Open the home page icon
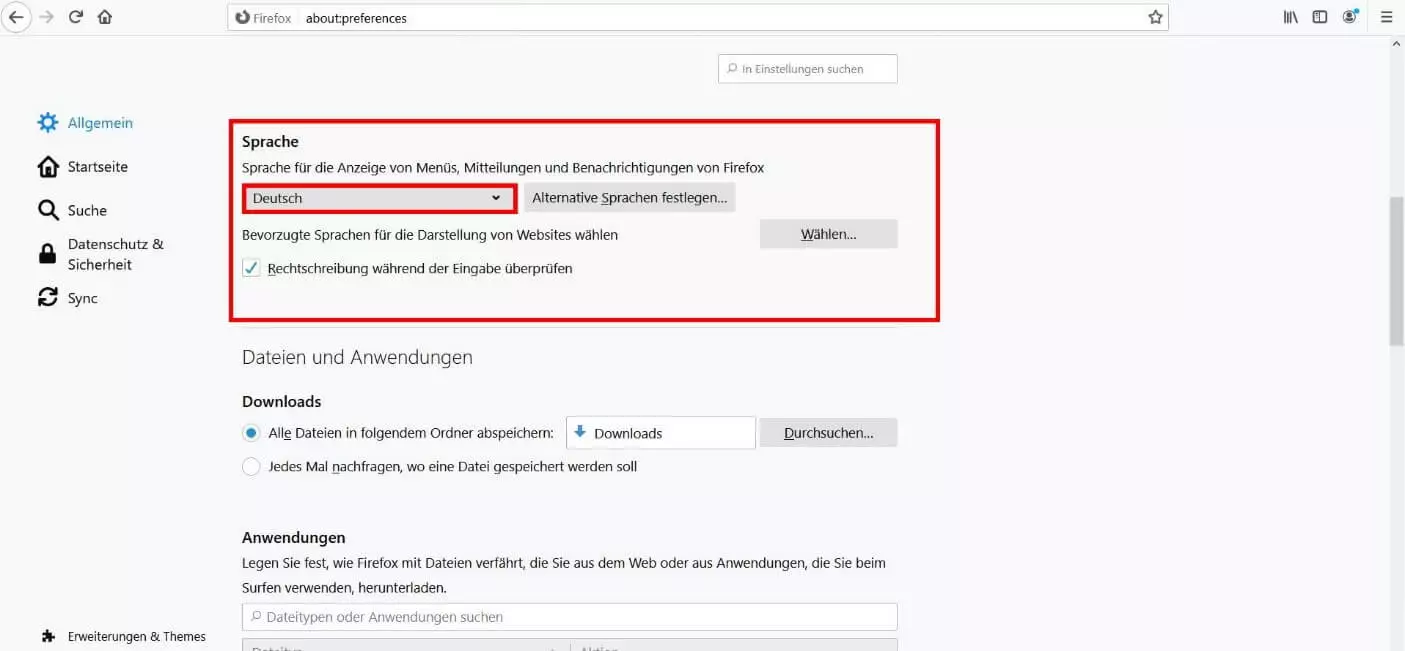This screenshot has height=651, width=1405. tap(105, 17)
